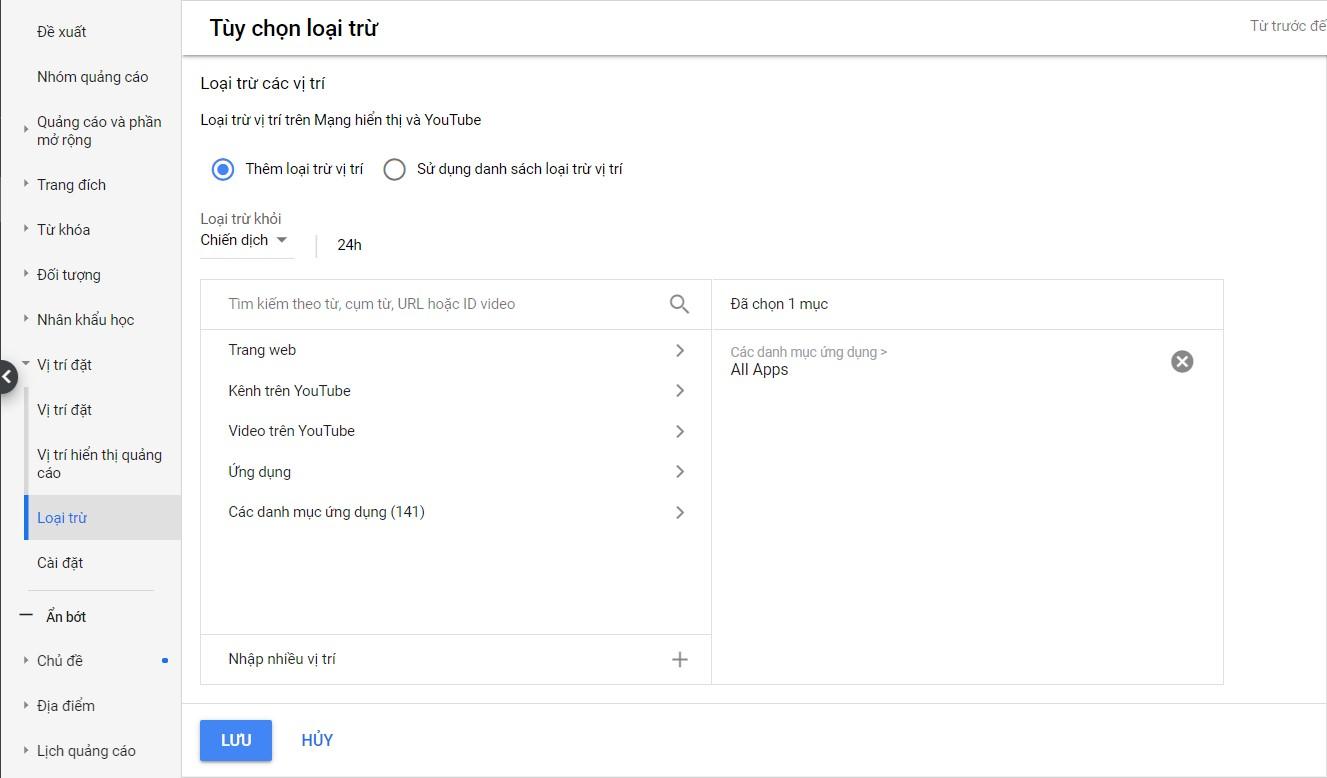Viewport: 1327px width, 778px height.
Task: Click the plus icon for Nhập nhiều vị trí
Action: (x=680, y=659)
